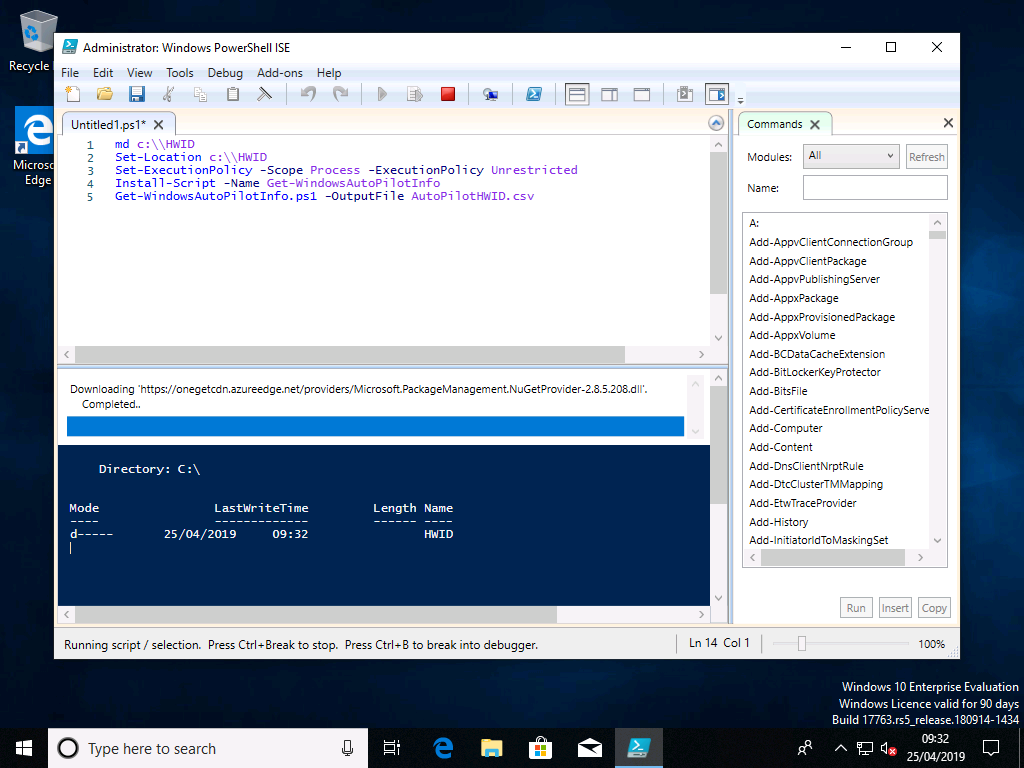Image resolution: width=1024 pixels, height=768 pixels.
Task: Click the zoom slider thumb in the status bar
Action: click(x=801, y=644)
